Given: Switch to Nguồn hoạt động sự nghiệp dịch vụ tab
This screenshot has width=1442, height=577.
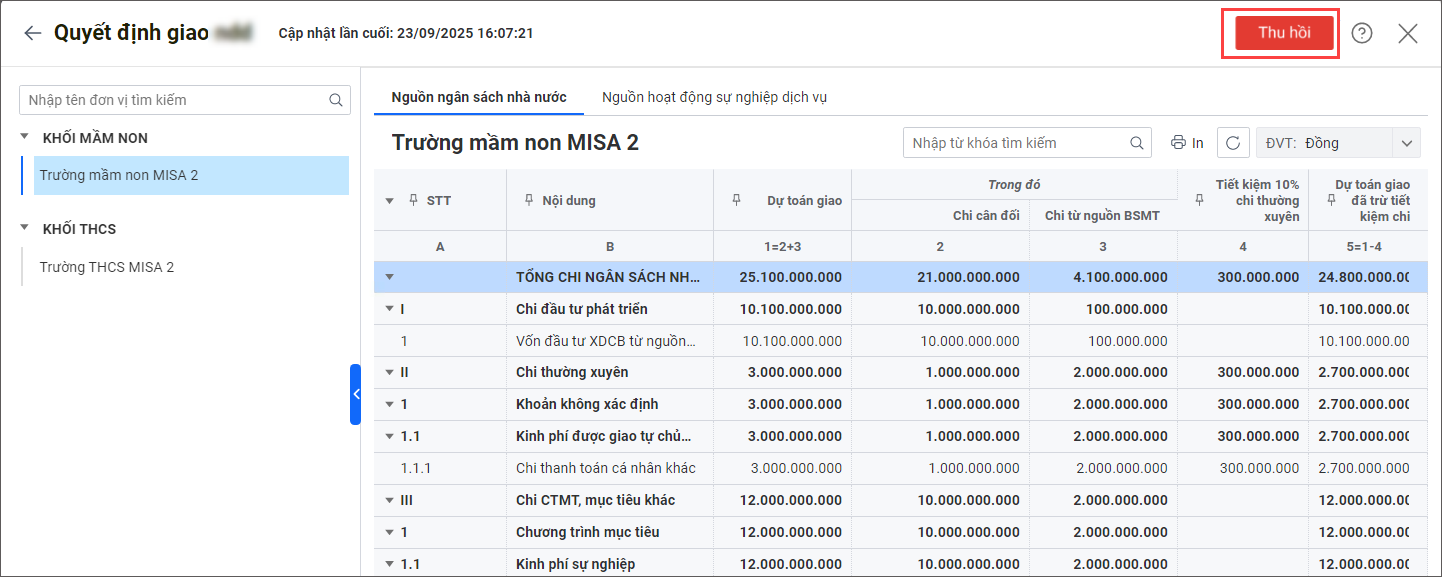Looking at the screenshot, I should coord(714,97).
